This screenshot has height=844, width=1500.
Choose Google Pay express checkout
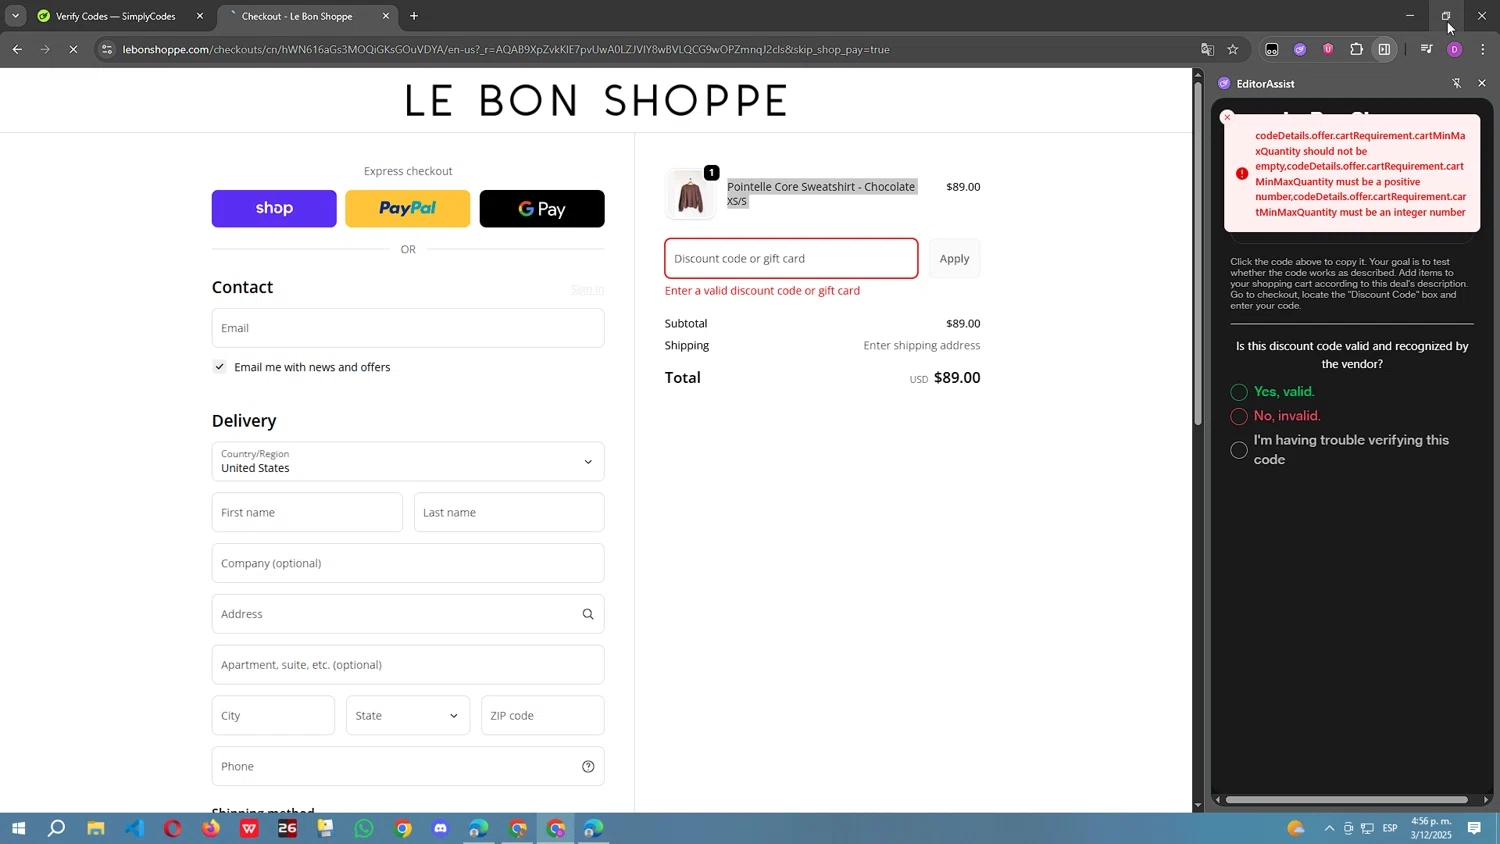tap(542, 208)
